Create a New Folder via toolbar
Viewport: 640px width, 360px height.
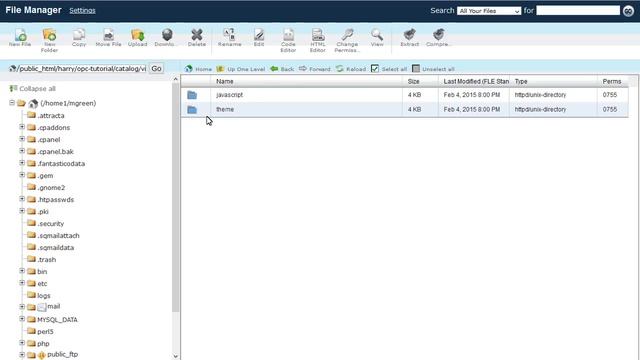point(49,40)
